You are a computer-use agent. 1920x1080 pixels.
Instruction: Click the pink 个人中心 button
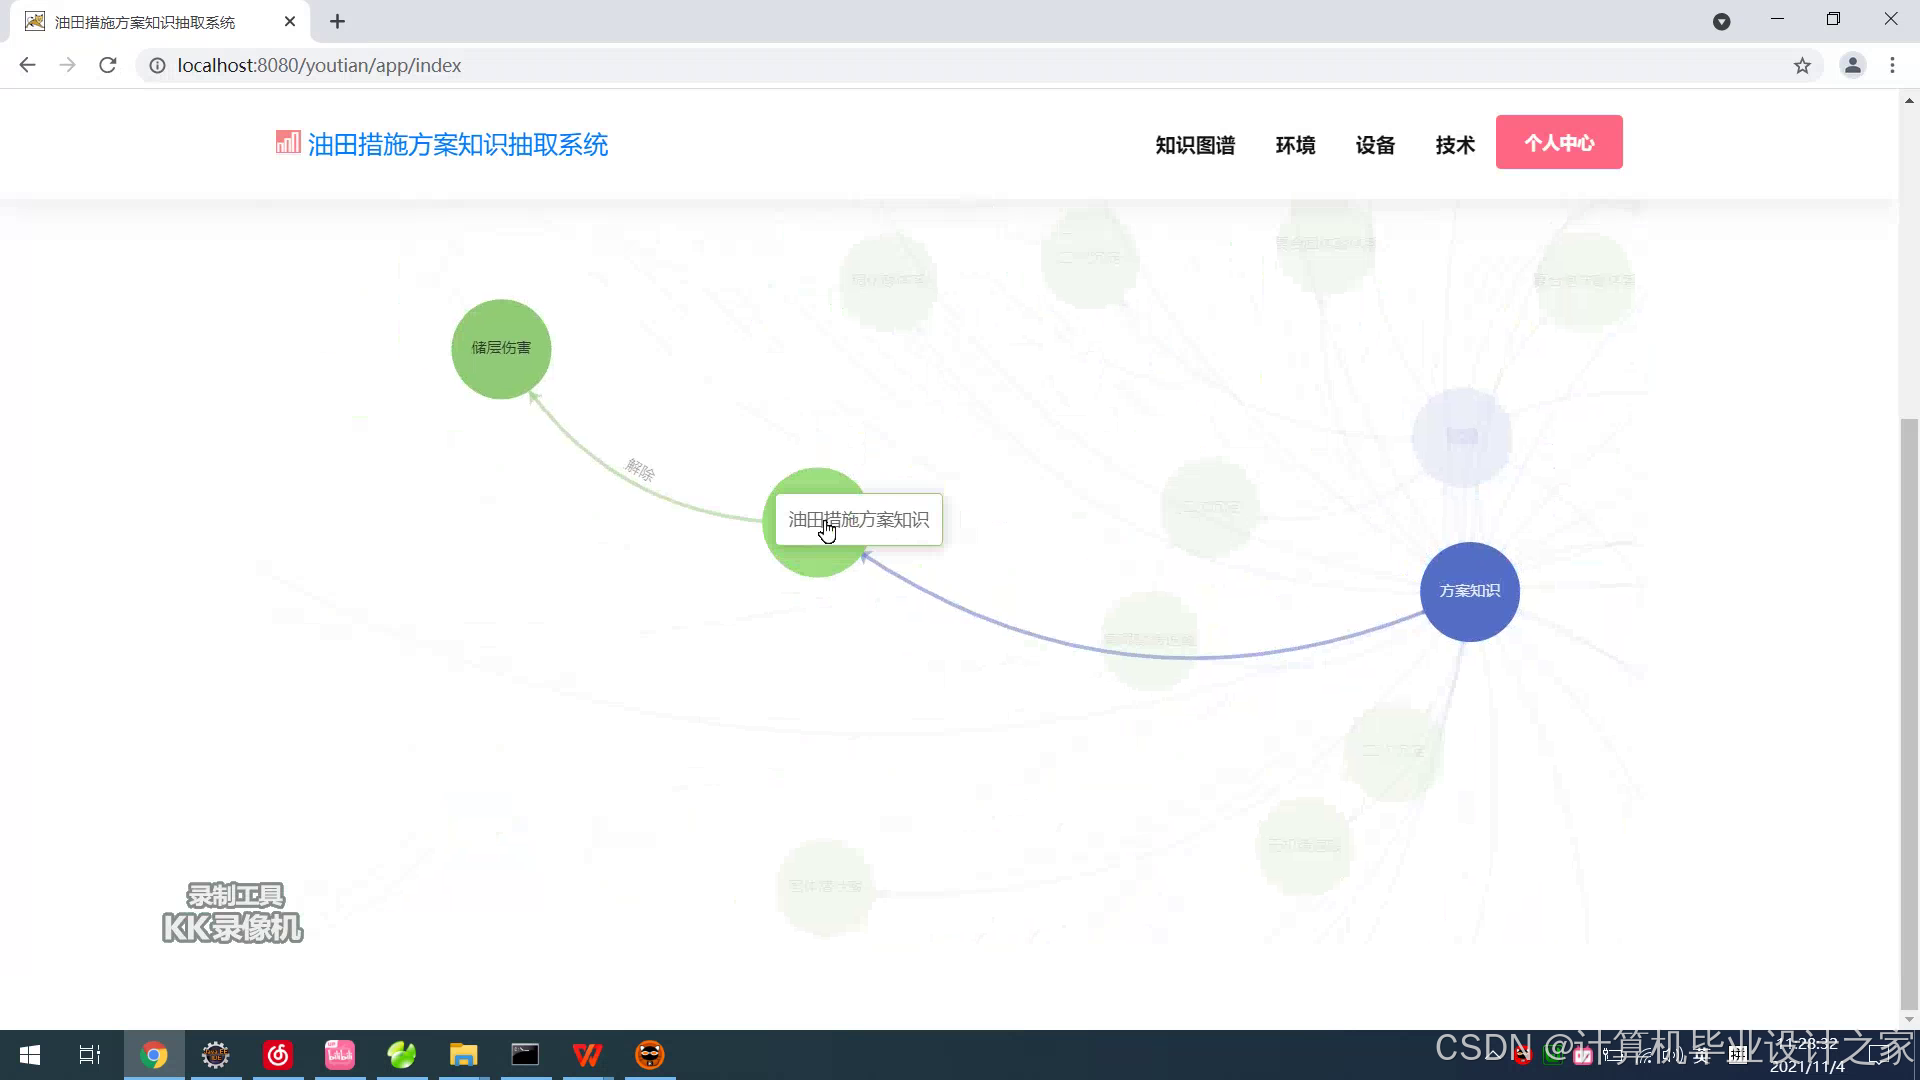point(1559,142)
